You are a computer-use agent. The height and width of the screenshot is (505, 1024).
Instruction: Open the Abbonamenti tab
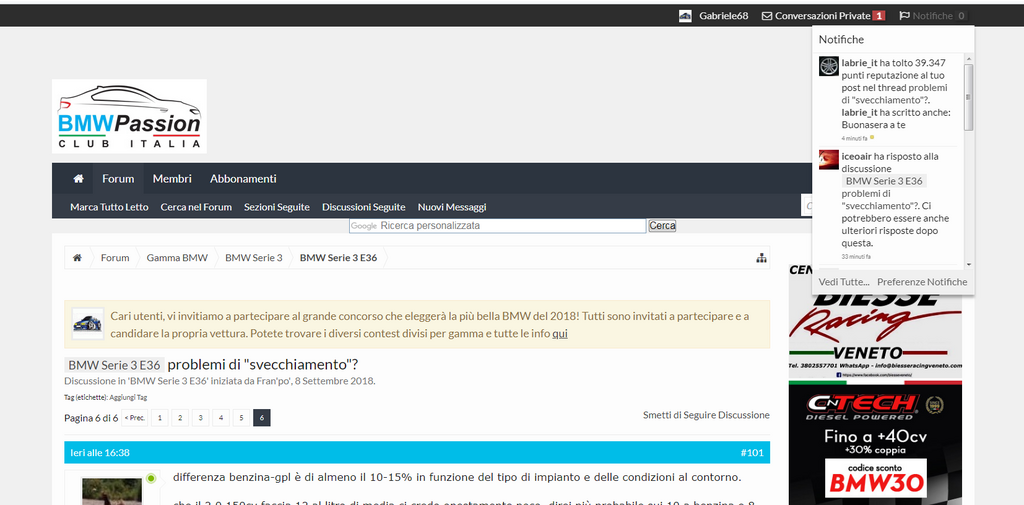(243, 178)
